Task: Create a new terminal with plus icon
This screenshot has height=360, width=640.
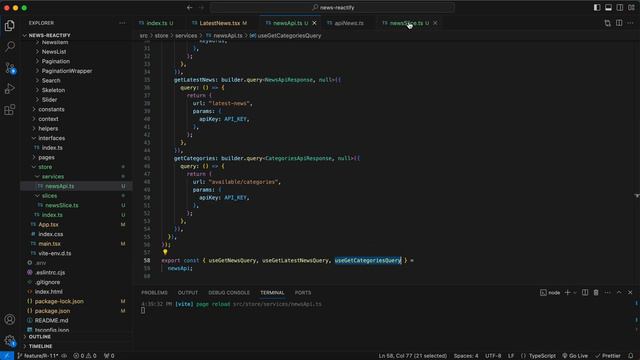Action: (x=567, y=293)
